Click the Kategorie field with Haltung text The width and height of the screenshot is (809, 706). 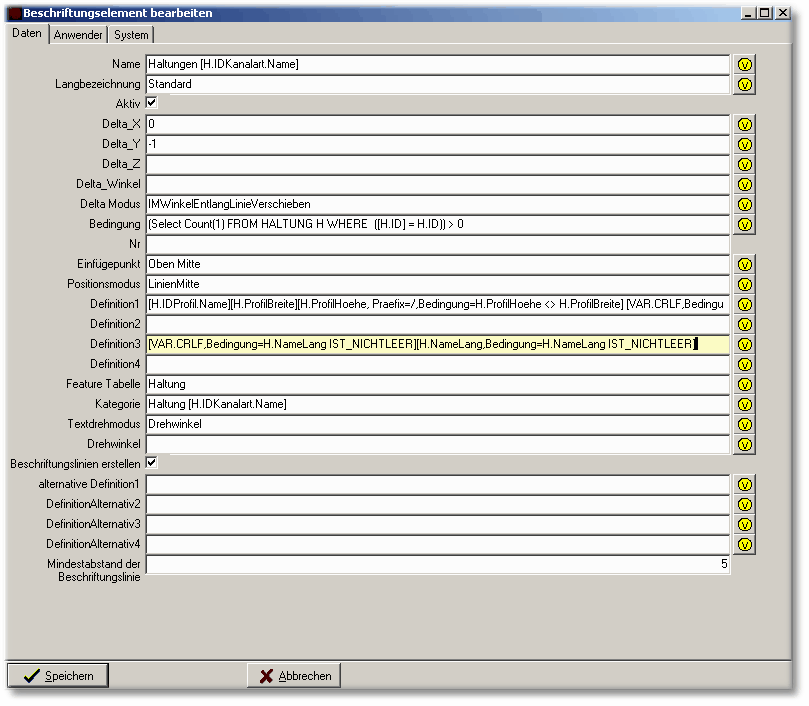coord(437,404)
